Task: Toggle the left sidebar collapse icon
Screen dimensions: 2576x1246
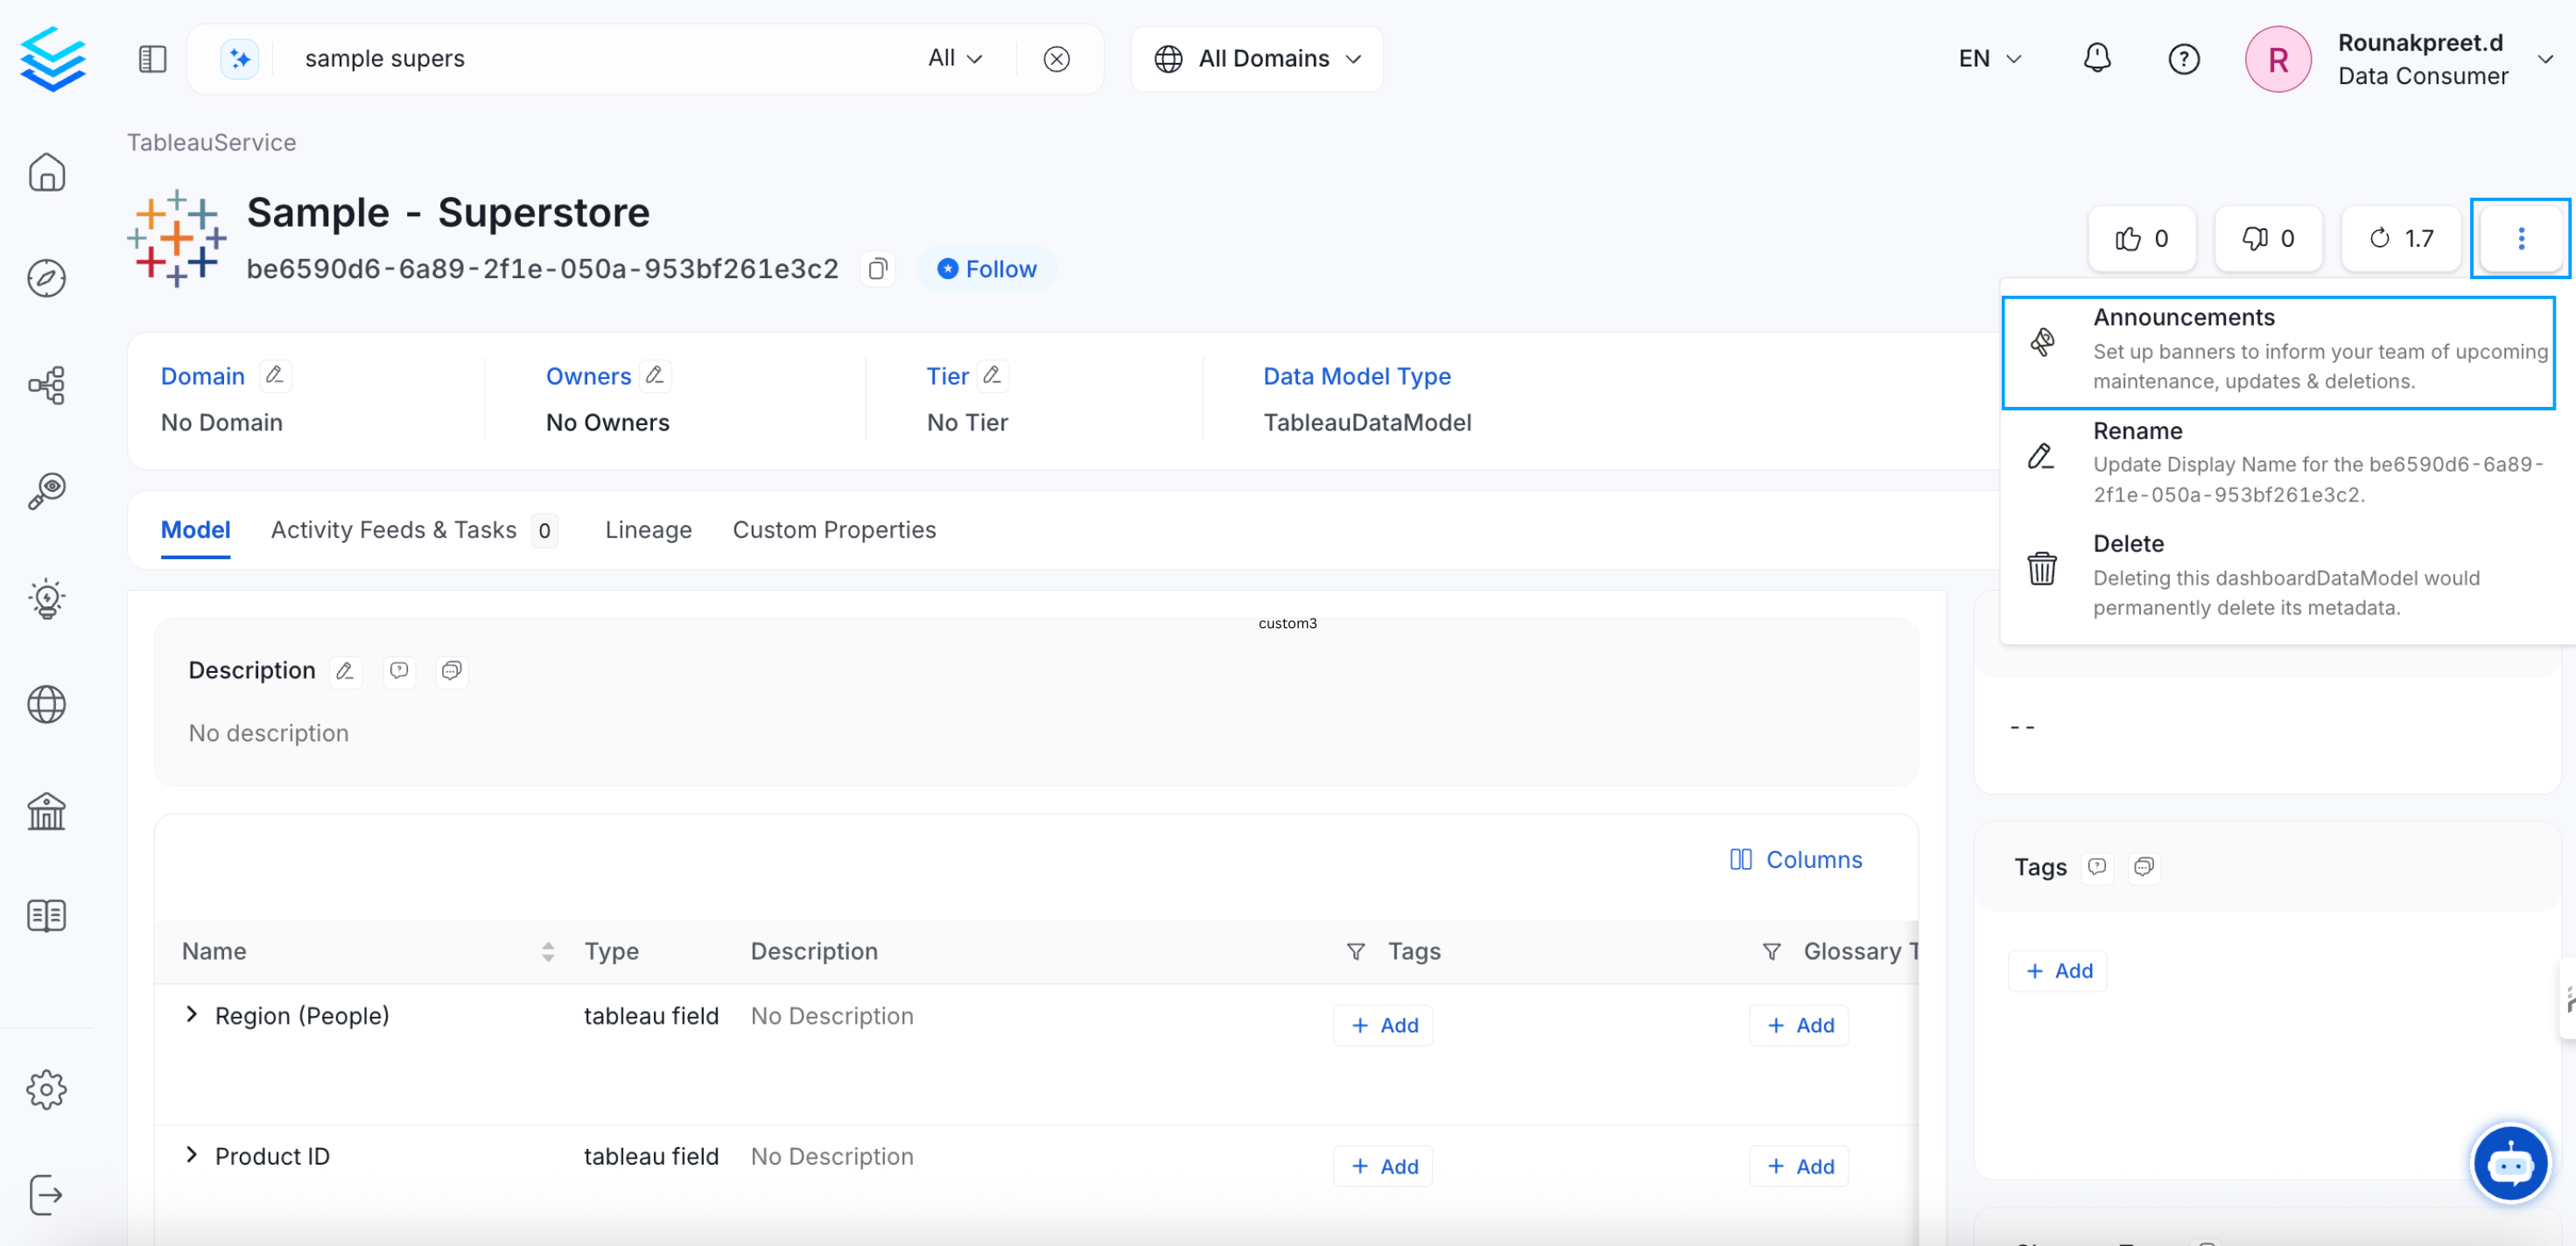Action: (x=151, y=59)
